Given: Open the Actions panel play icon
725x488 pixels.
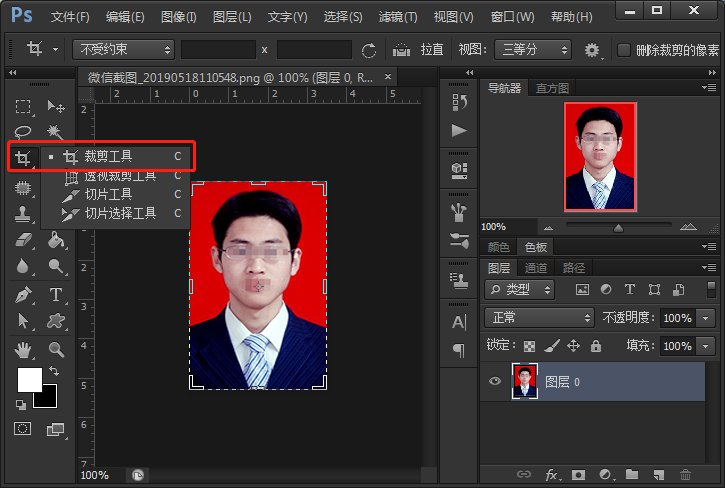Looking at the screenshot, I should tap(459, 130).
